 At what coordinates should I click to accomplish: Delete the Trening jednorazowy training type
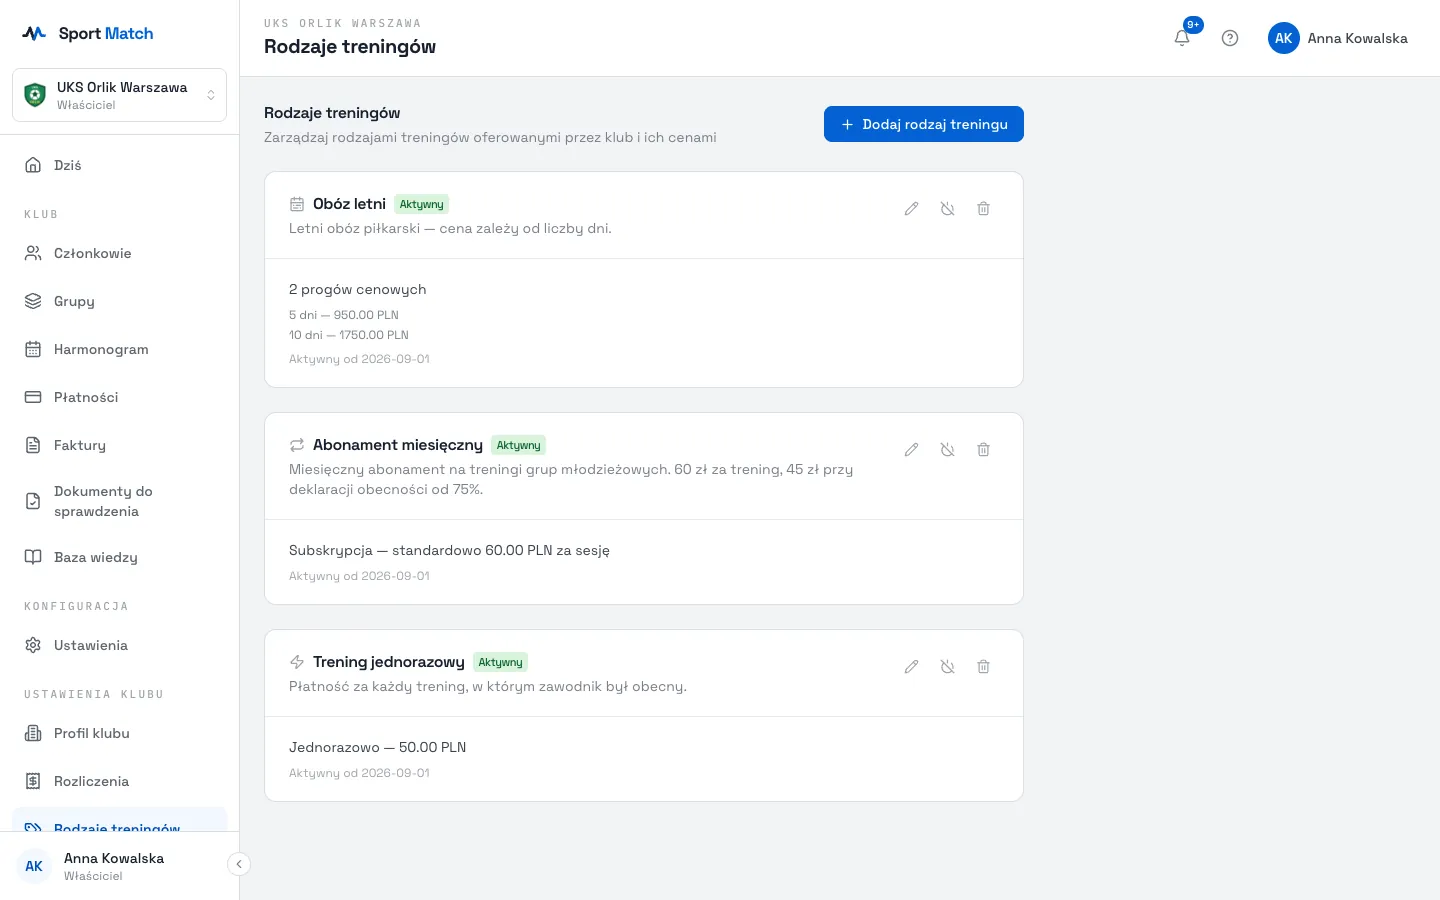click(983, 667)
